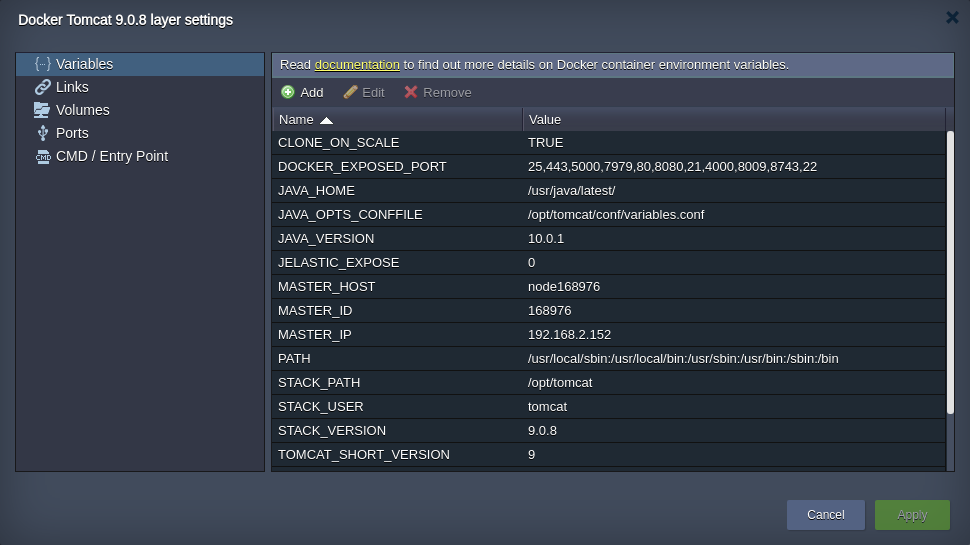Open the Volumes section
The width and height of the screenshot is (970, 545).
[140, 110]
